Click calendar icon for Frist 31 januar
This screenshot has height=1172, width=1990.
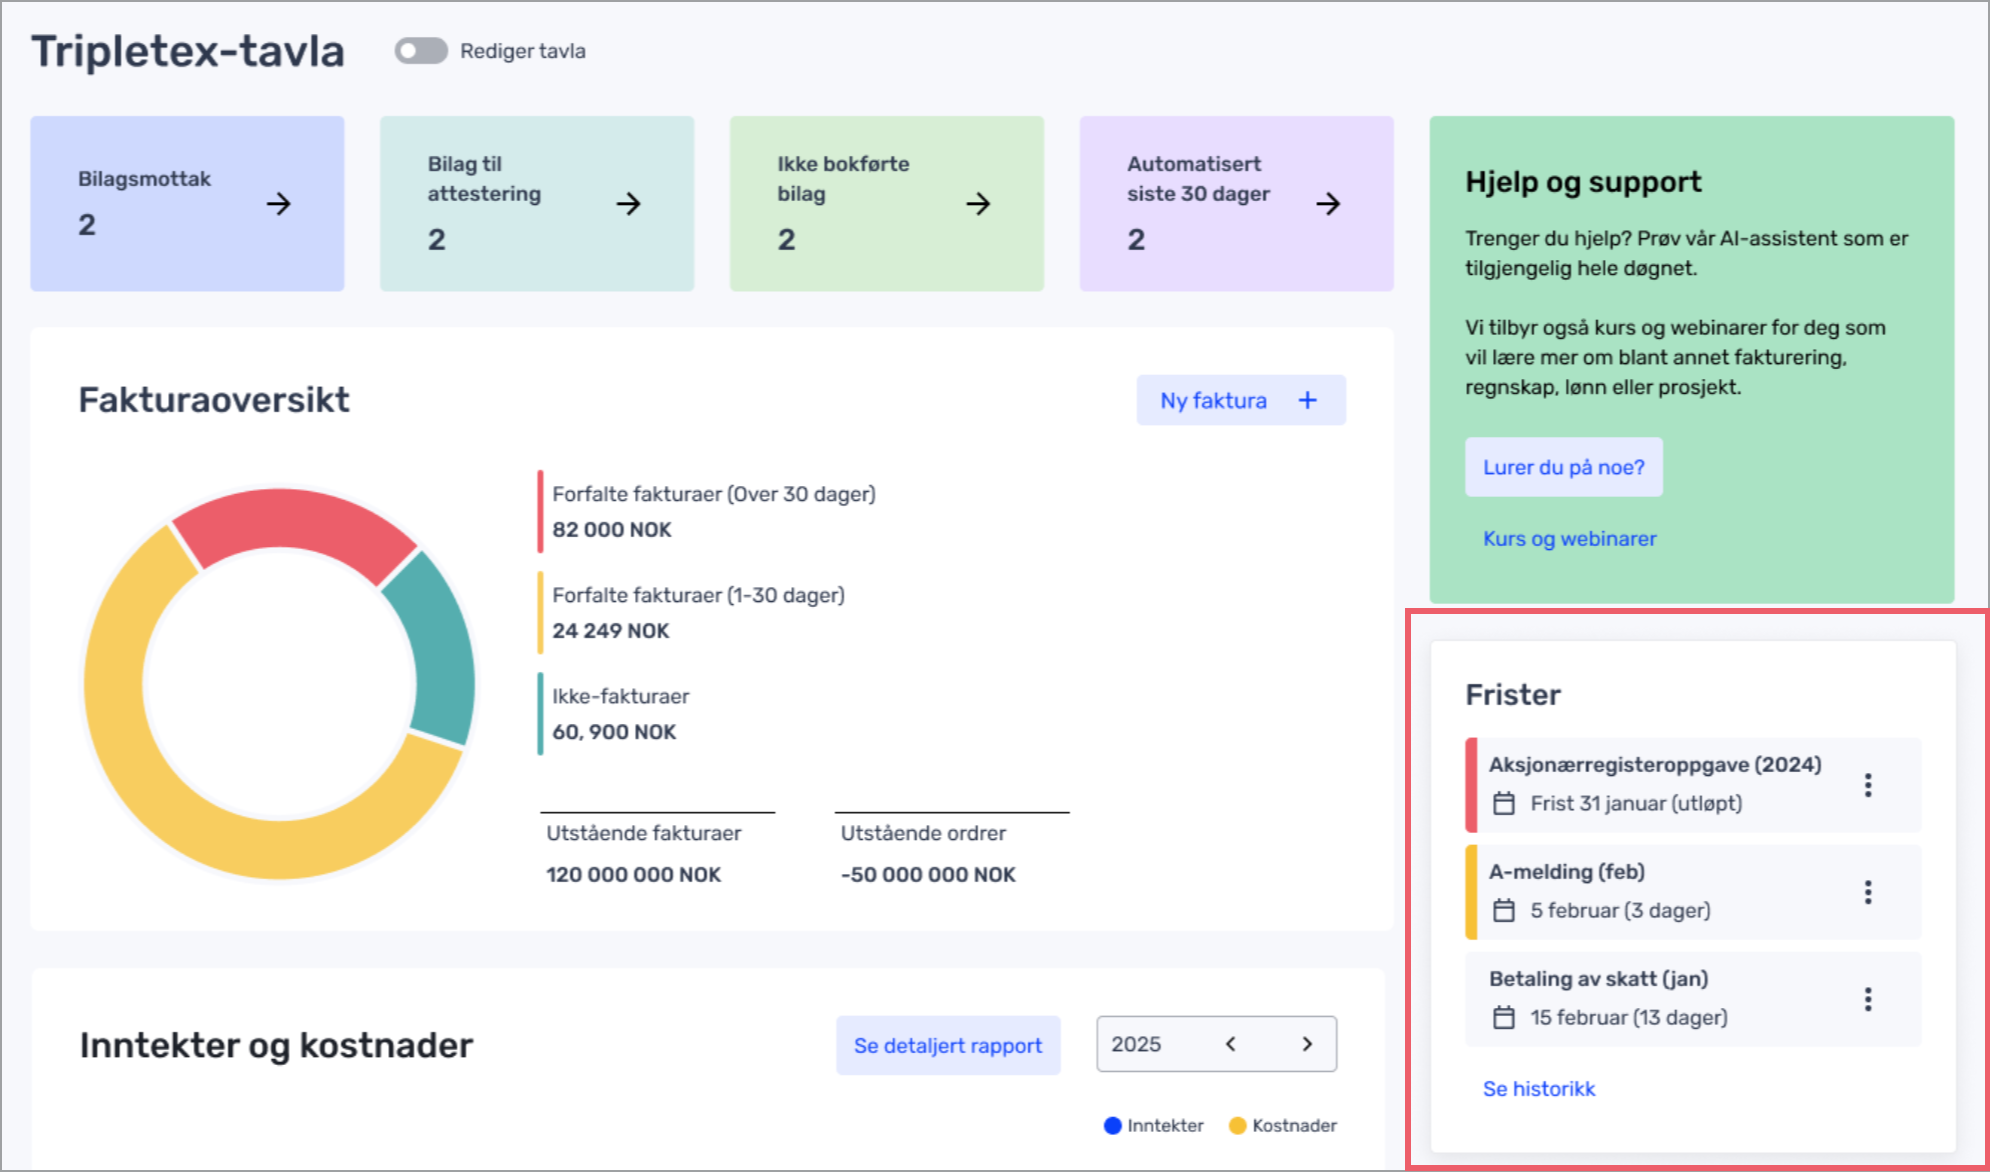(x=1504, y=803)
